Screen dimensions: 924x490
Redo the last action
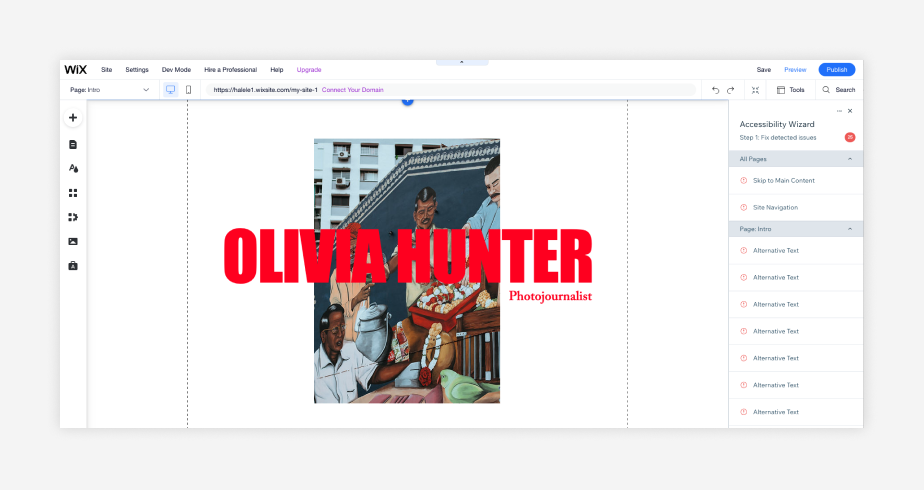(x=731, y=90)
